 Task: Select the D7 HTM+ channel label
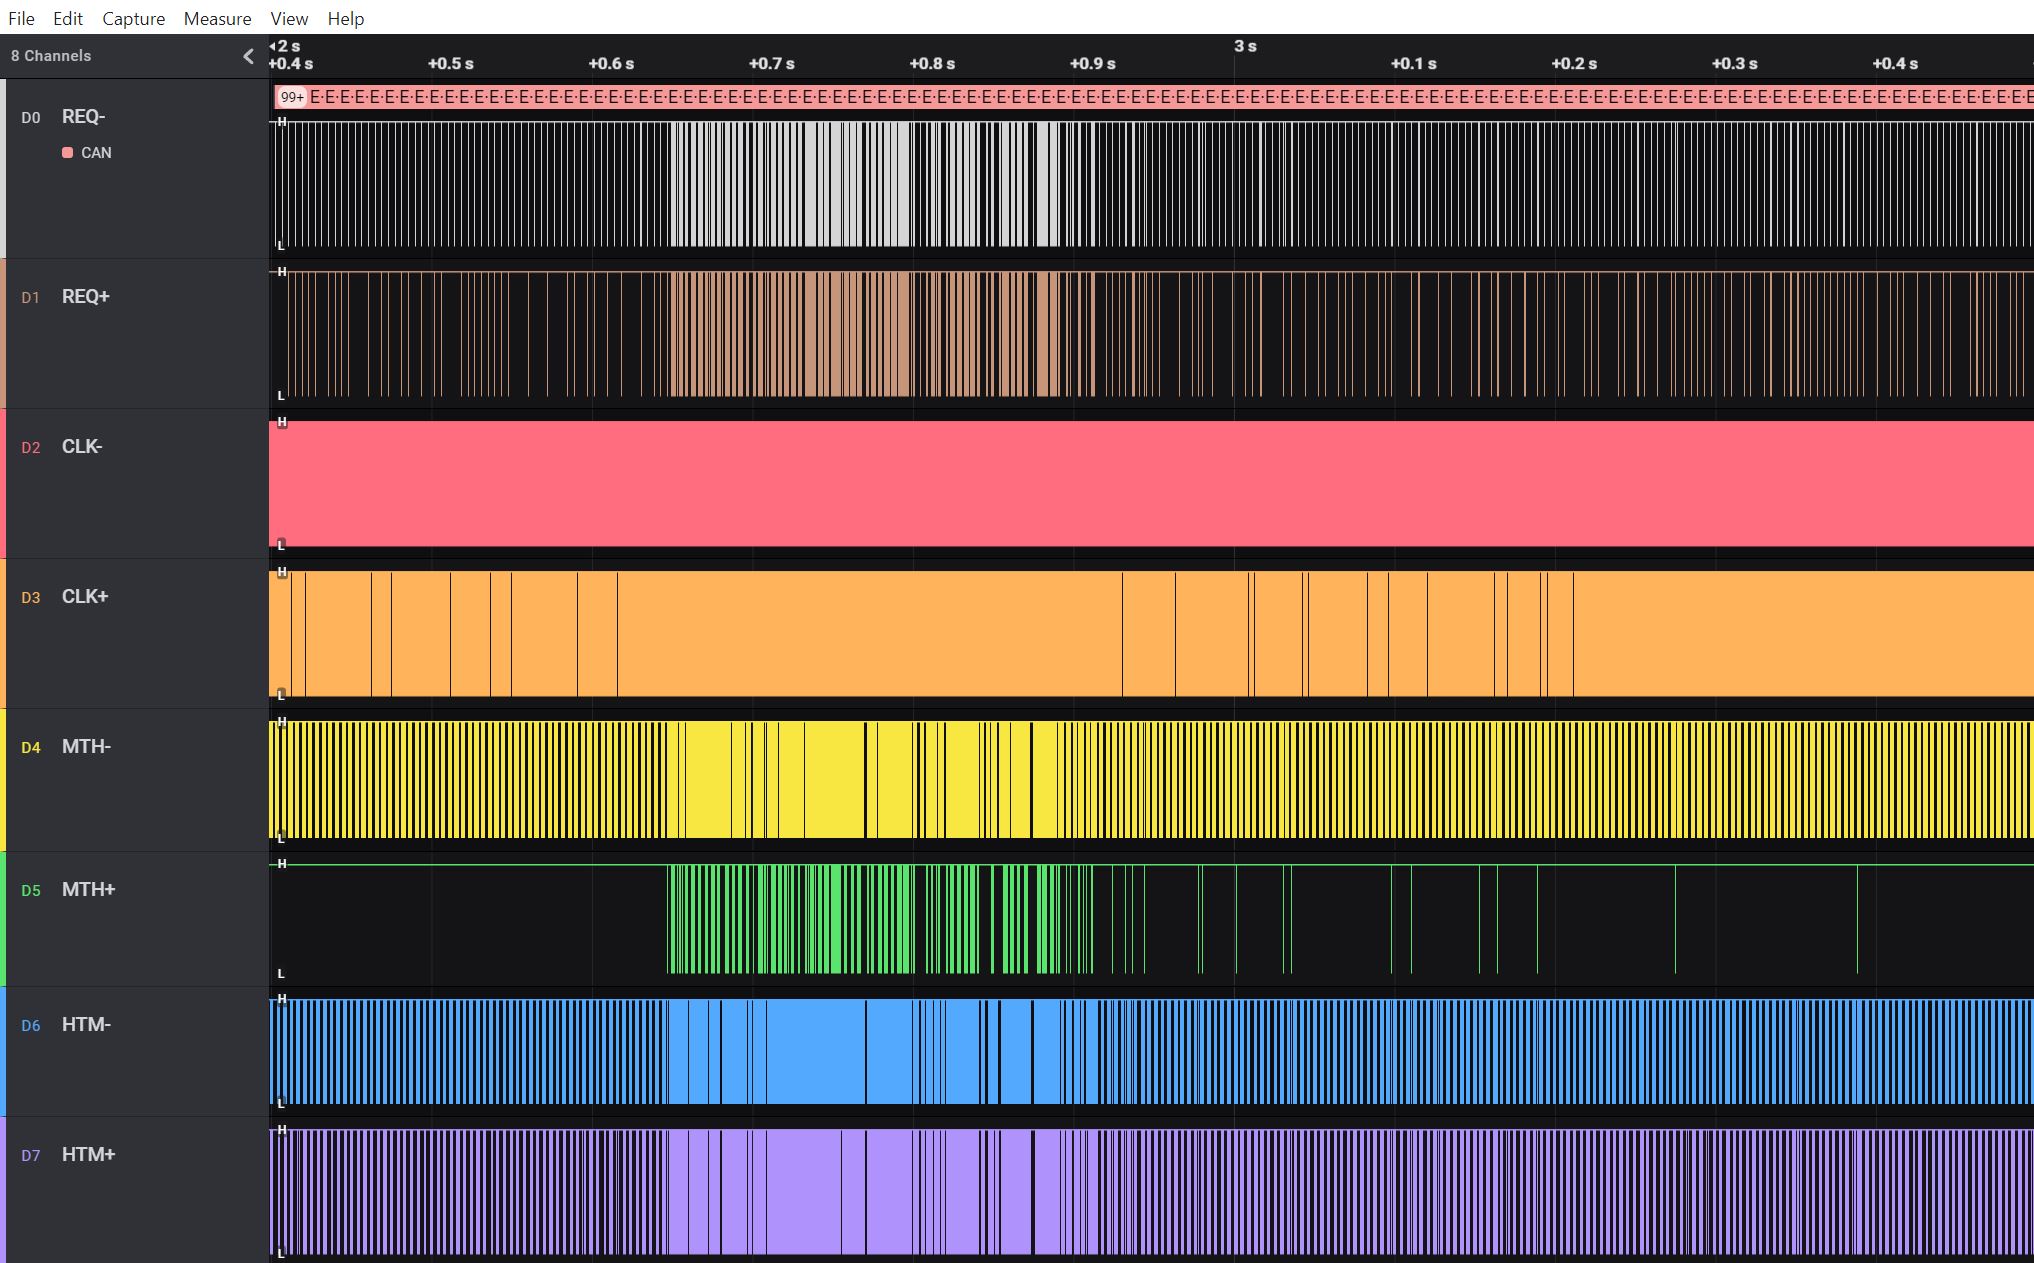(88, 1155)
